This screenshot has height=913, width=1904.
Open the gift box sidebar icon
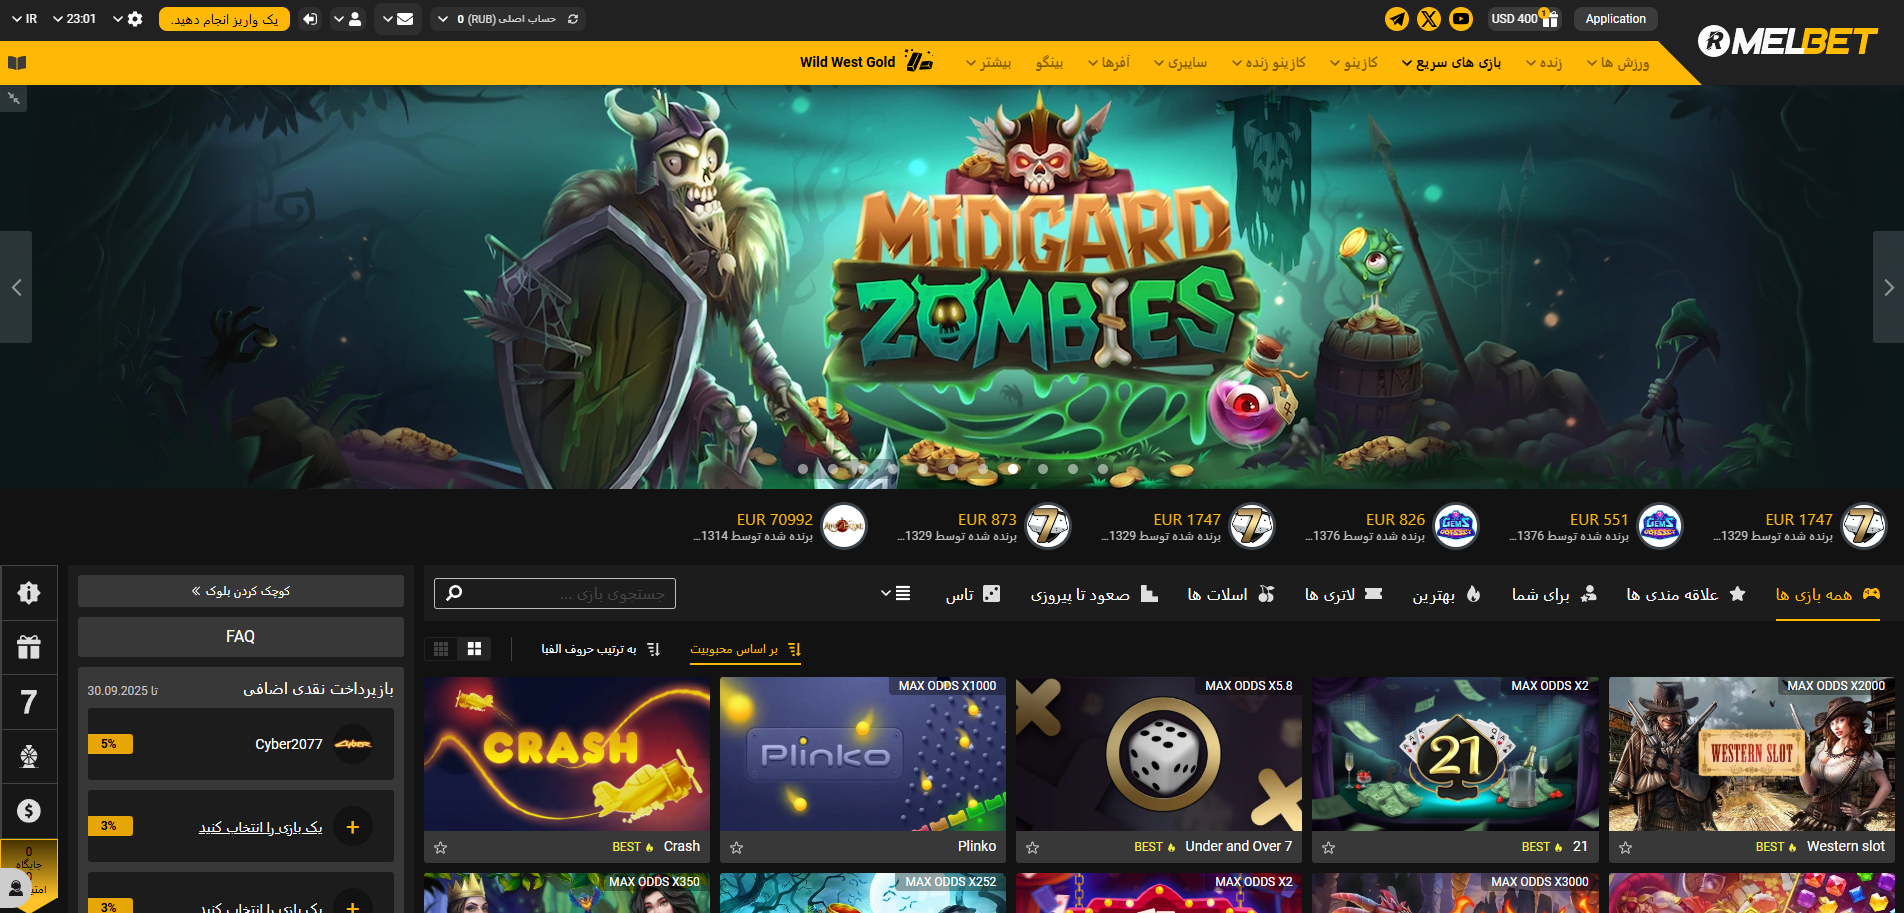(29, 647)
